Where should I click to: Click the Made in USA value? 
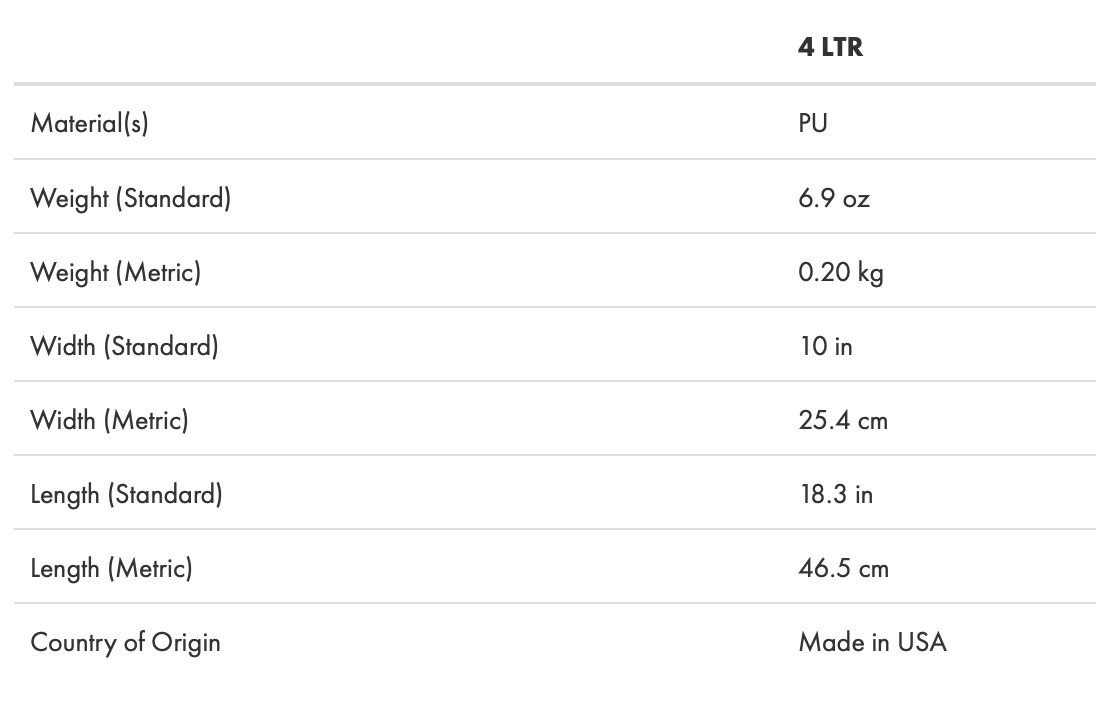tap(872, 642)
